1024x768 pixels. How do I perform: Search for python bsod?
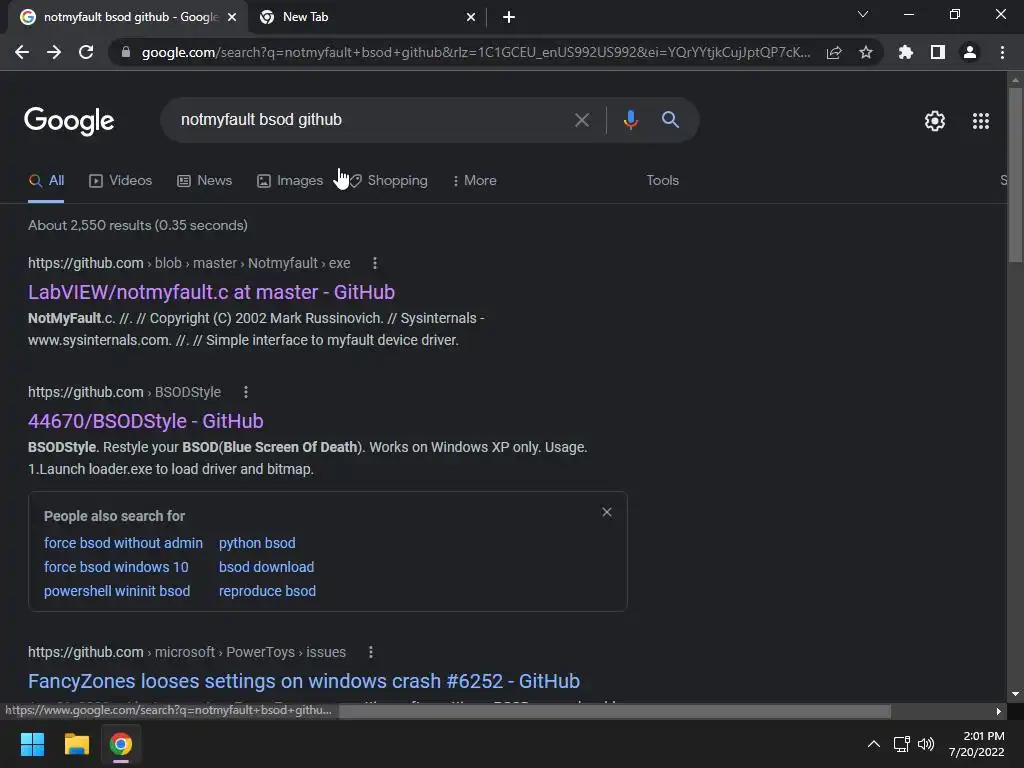click(x=257, y=543)
